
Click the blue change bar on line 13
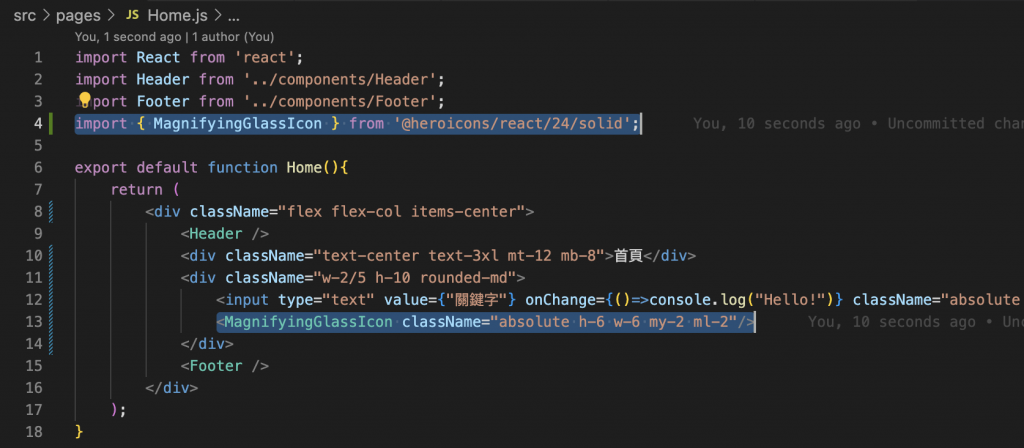click(51, 321)
